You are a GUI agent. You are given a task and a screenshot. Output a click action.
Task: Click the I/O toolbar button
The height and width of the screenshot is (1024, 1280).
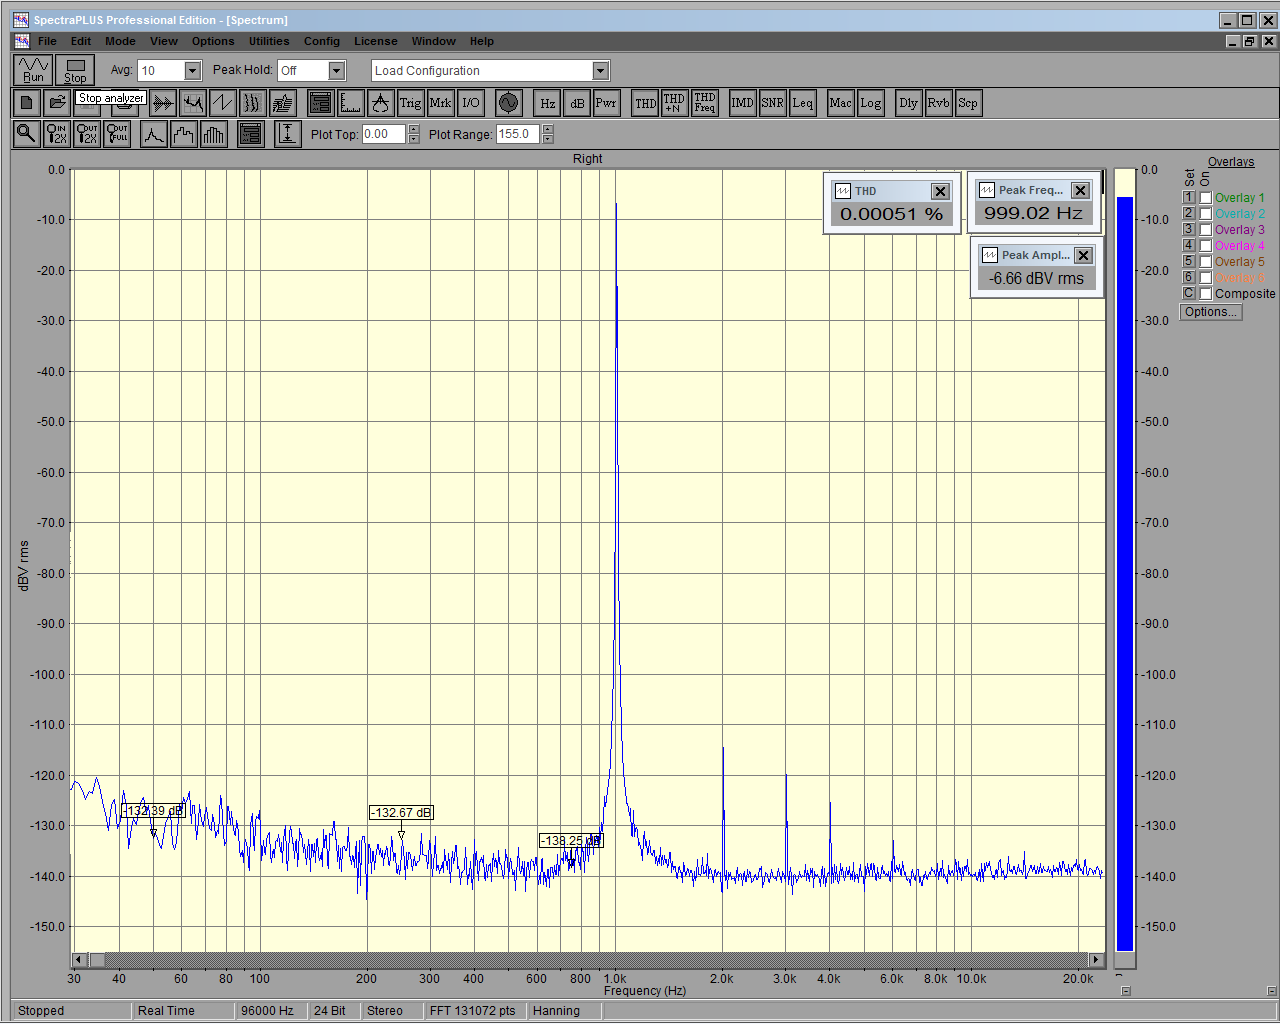coord(471,102)
